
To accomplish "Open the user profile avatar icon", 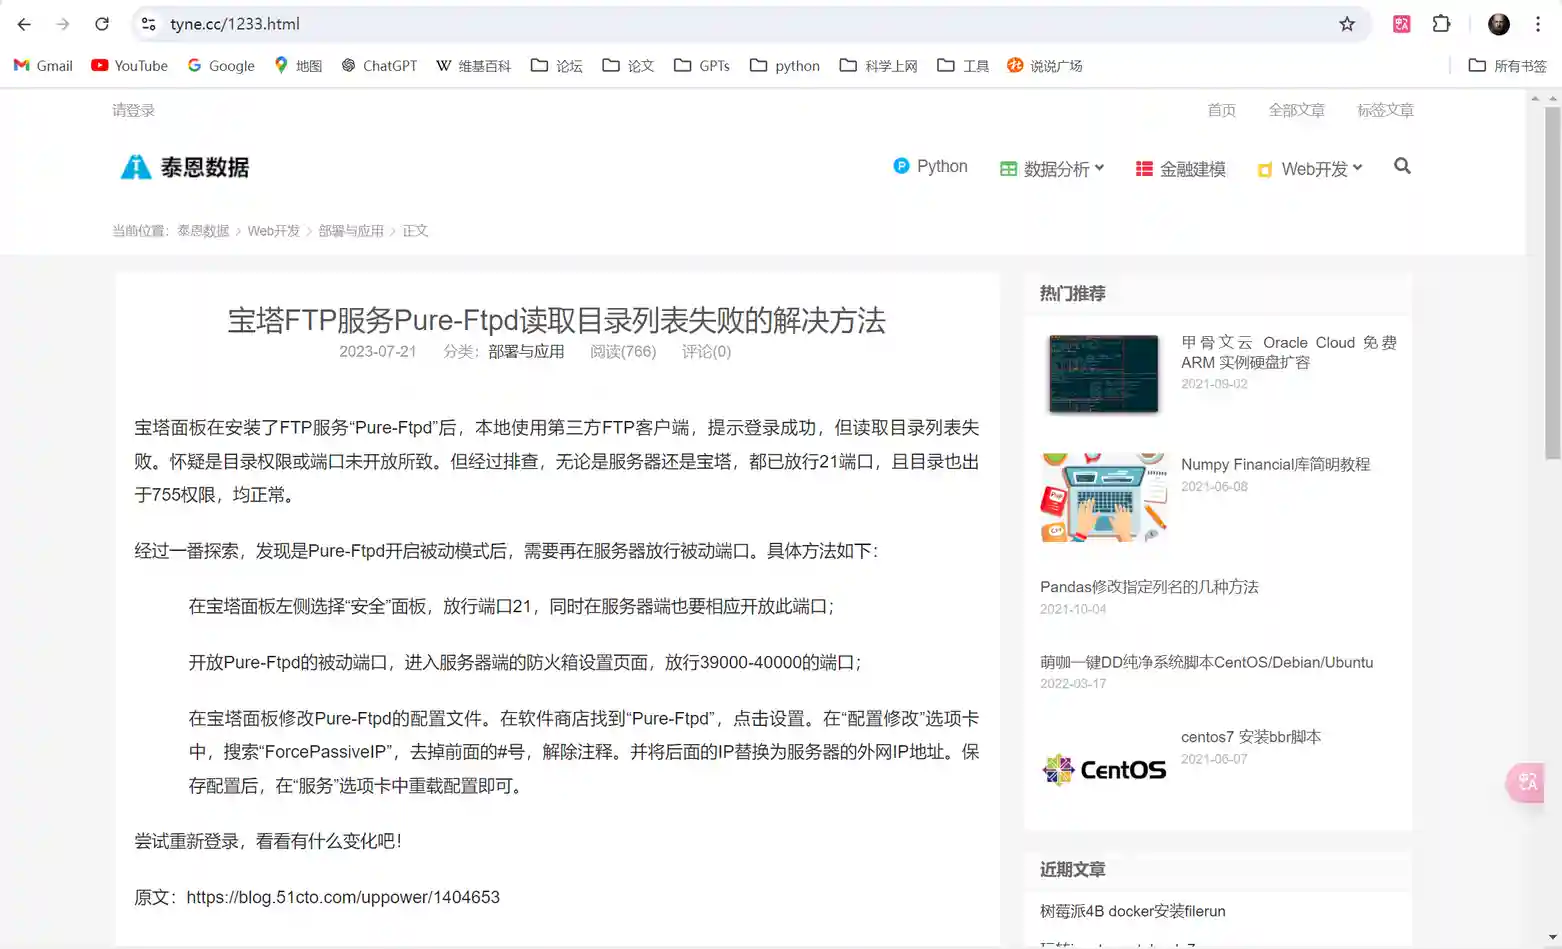I will [1498, 24].
